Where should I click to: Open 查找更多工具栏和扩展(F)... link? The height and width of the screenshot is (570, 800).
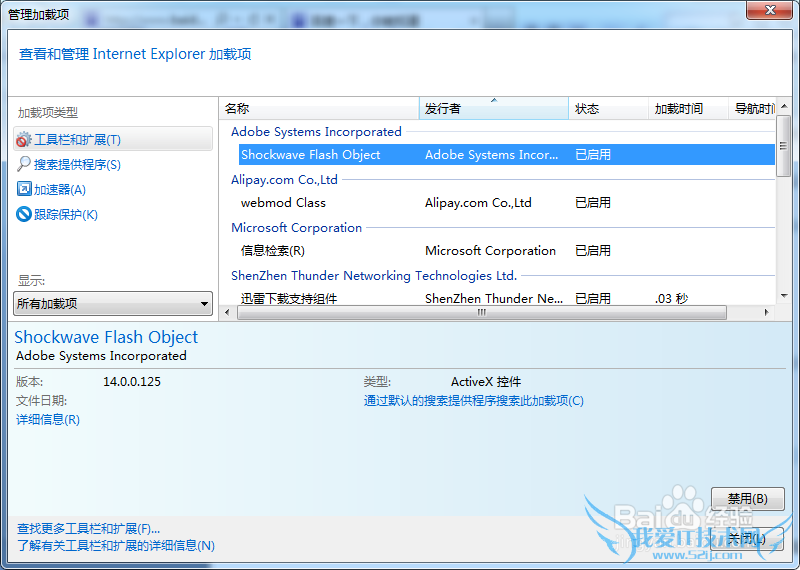tap(88, 529)
